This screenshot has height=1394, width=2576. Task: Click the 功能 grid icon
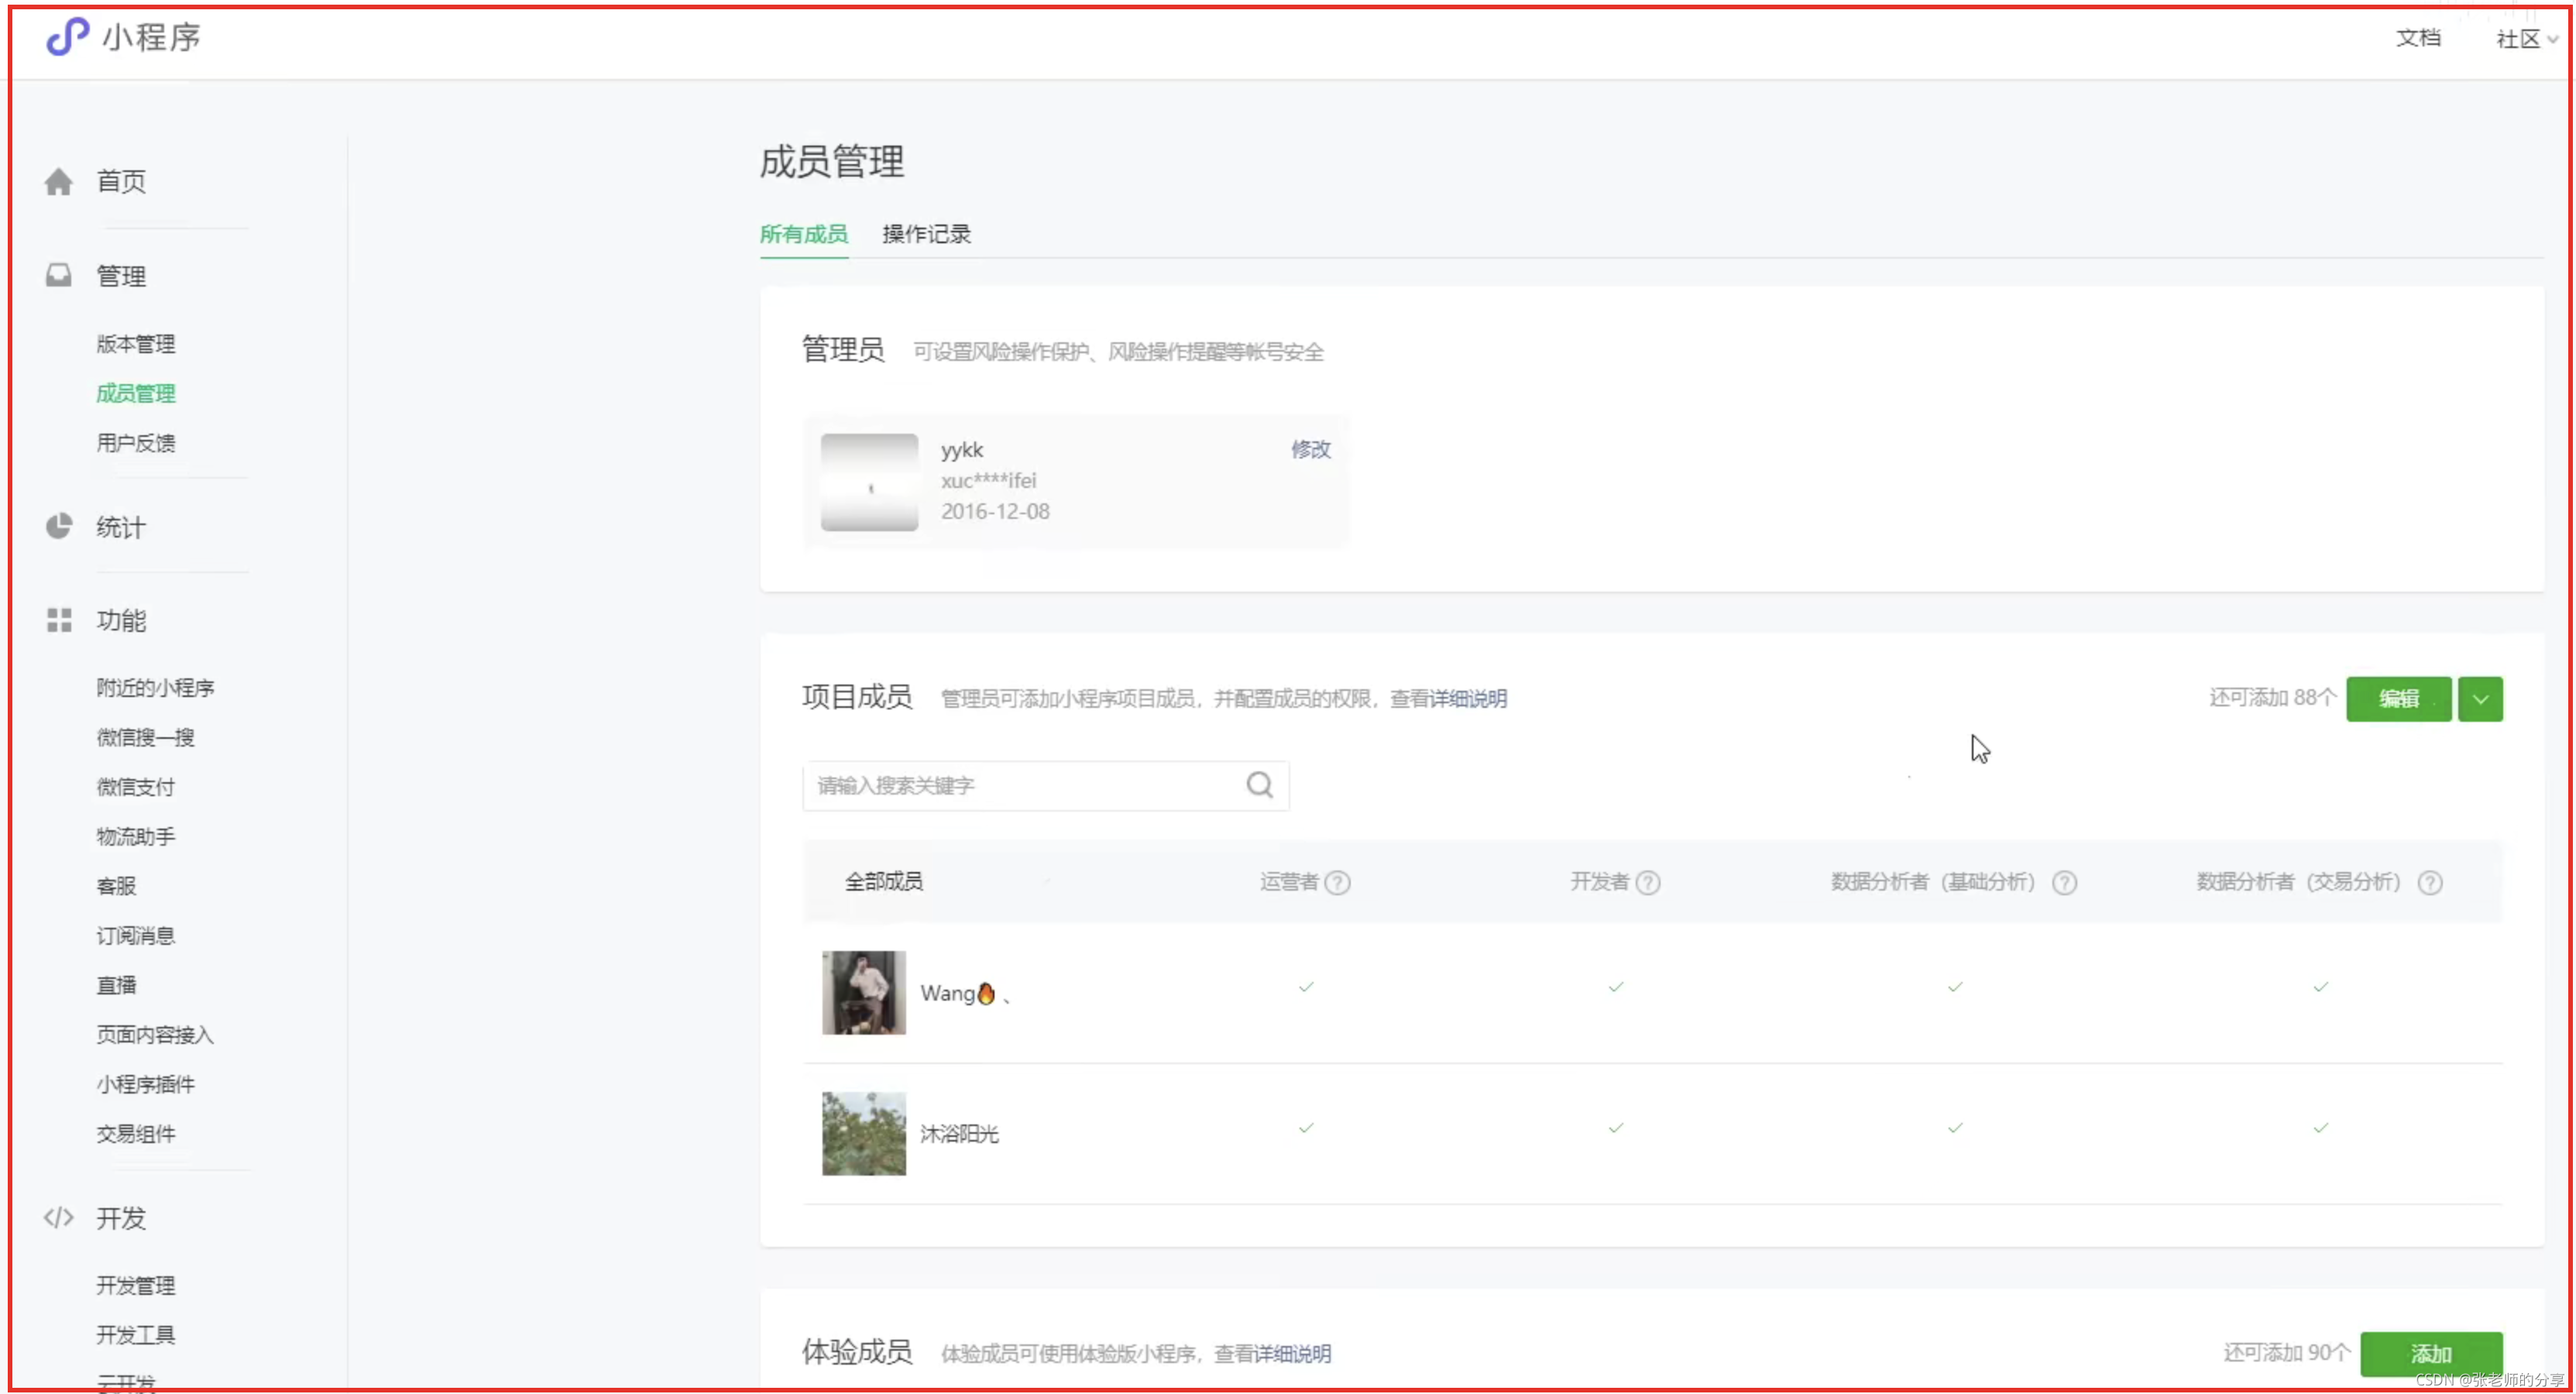[x=59, y=620]
